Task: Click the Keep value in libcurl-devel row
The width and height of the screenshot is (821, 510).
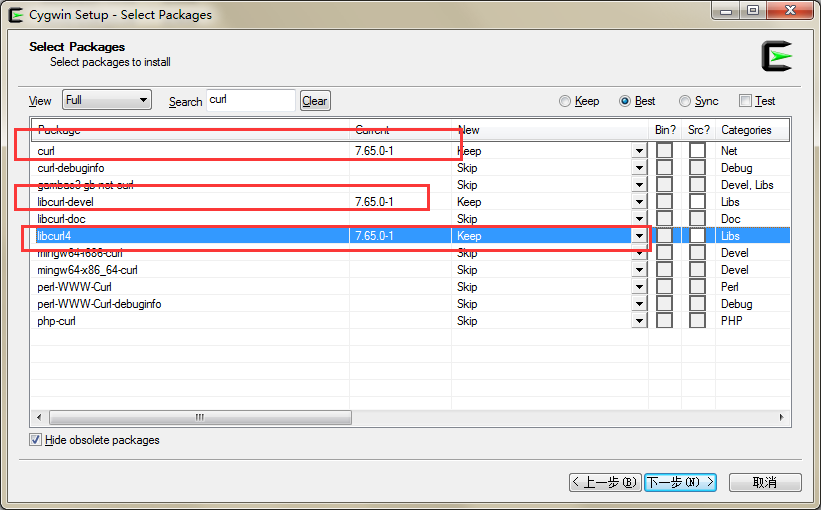Action: coord(469,202)
